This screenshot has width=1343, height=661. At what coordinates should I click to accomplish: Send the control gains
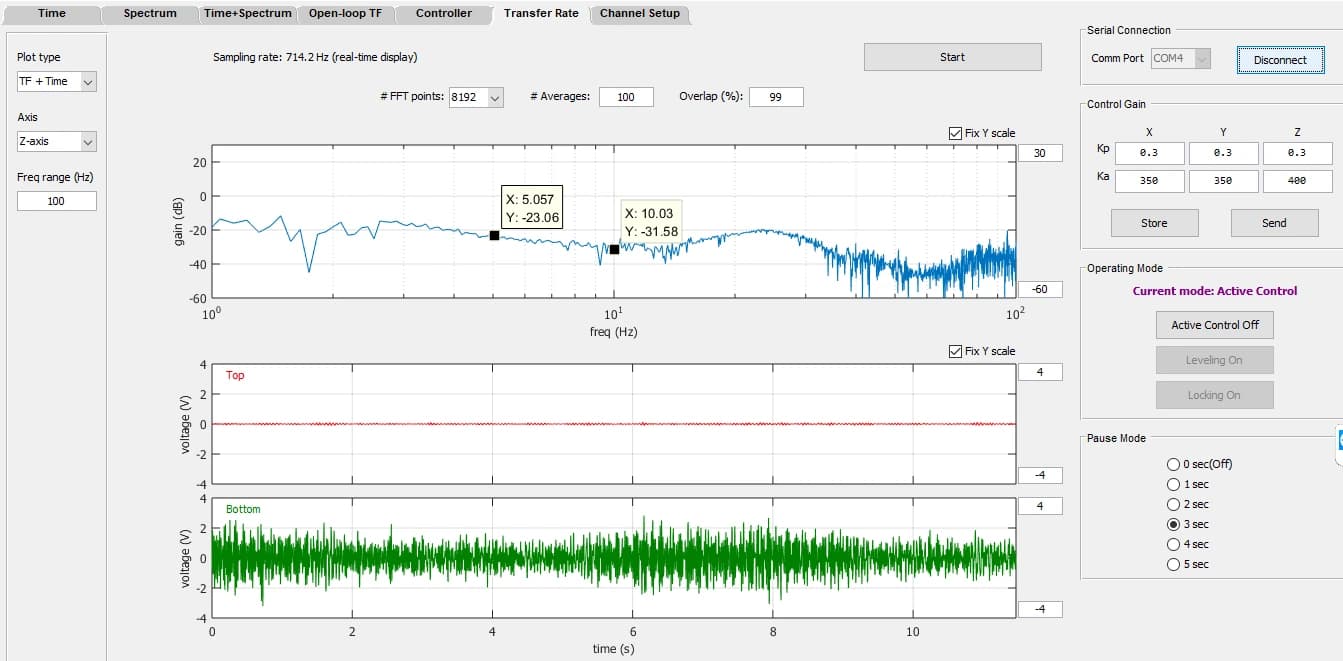tap(1274, 223)
